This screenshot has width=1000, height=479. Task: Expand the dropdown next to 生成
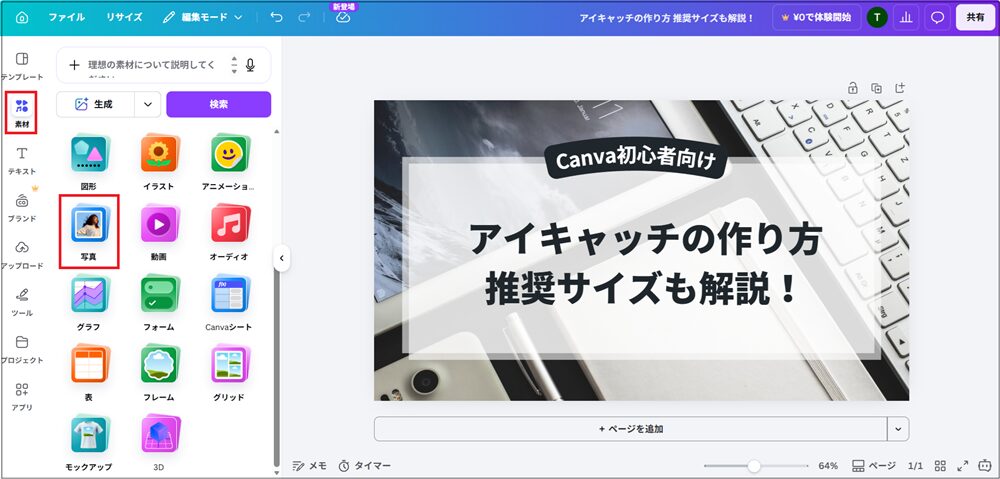pos(147,105)
